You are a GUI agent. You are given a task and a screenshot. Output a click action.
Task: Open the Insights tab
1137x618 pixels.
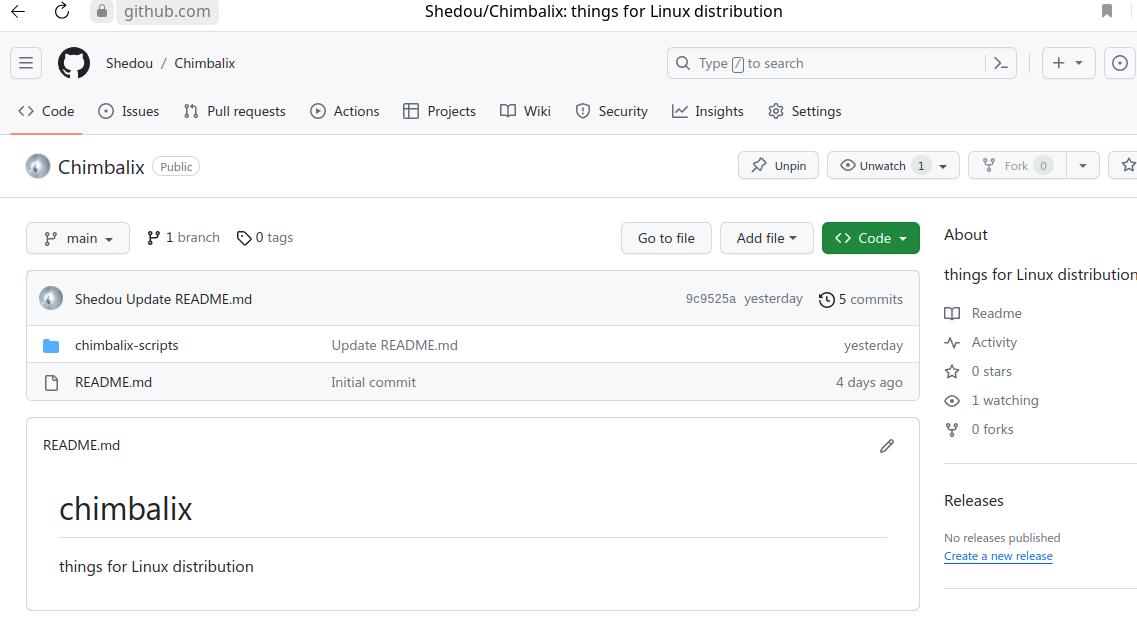[708, 111]
